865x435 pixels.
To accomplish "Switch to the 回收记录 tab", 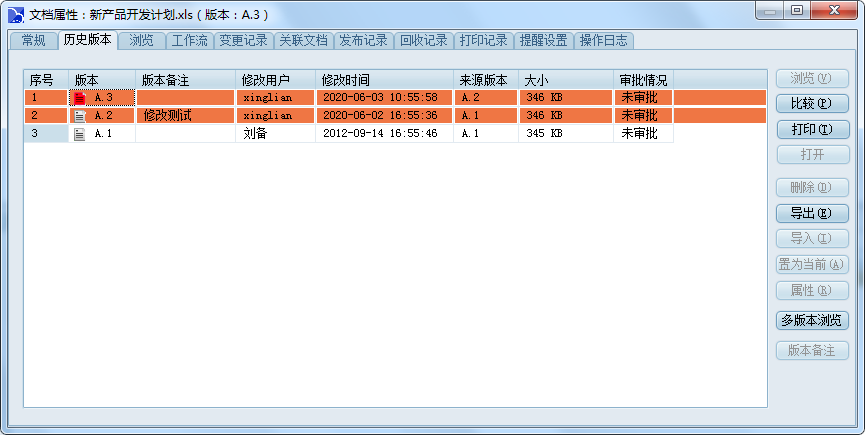I will 423,40.
